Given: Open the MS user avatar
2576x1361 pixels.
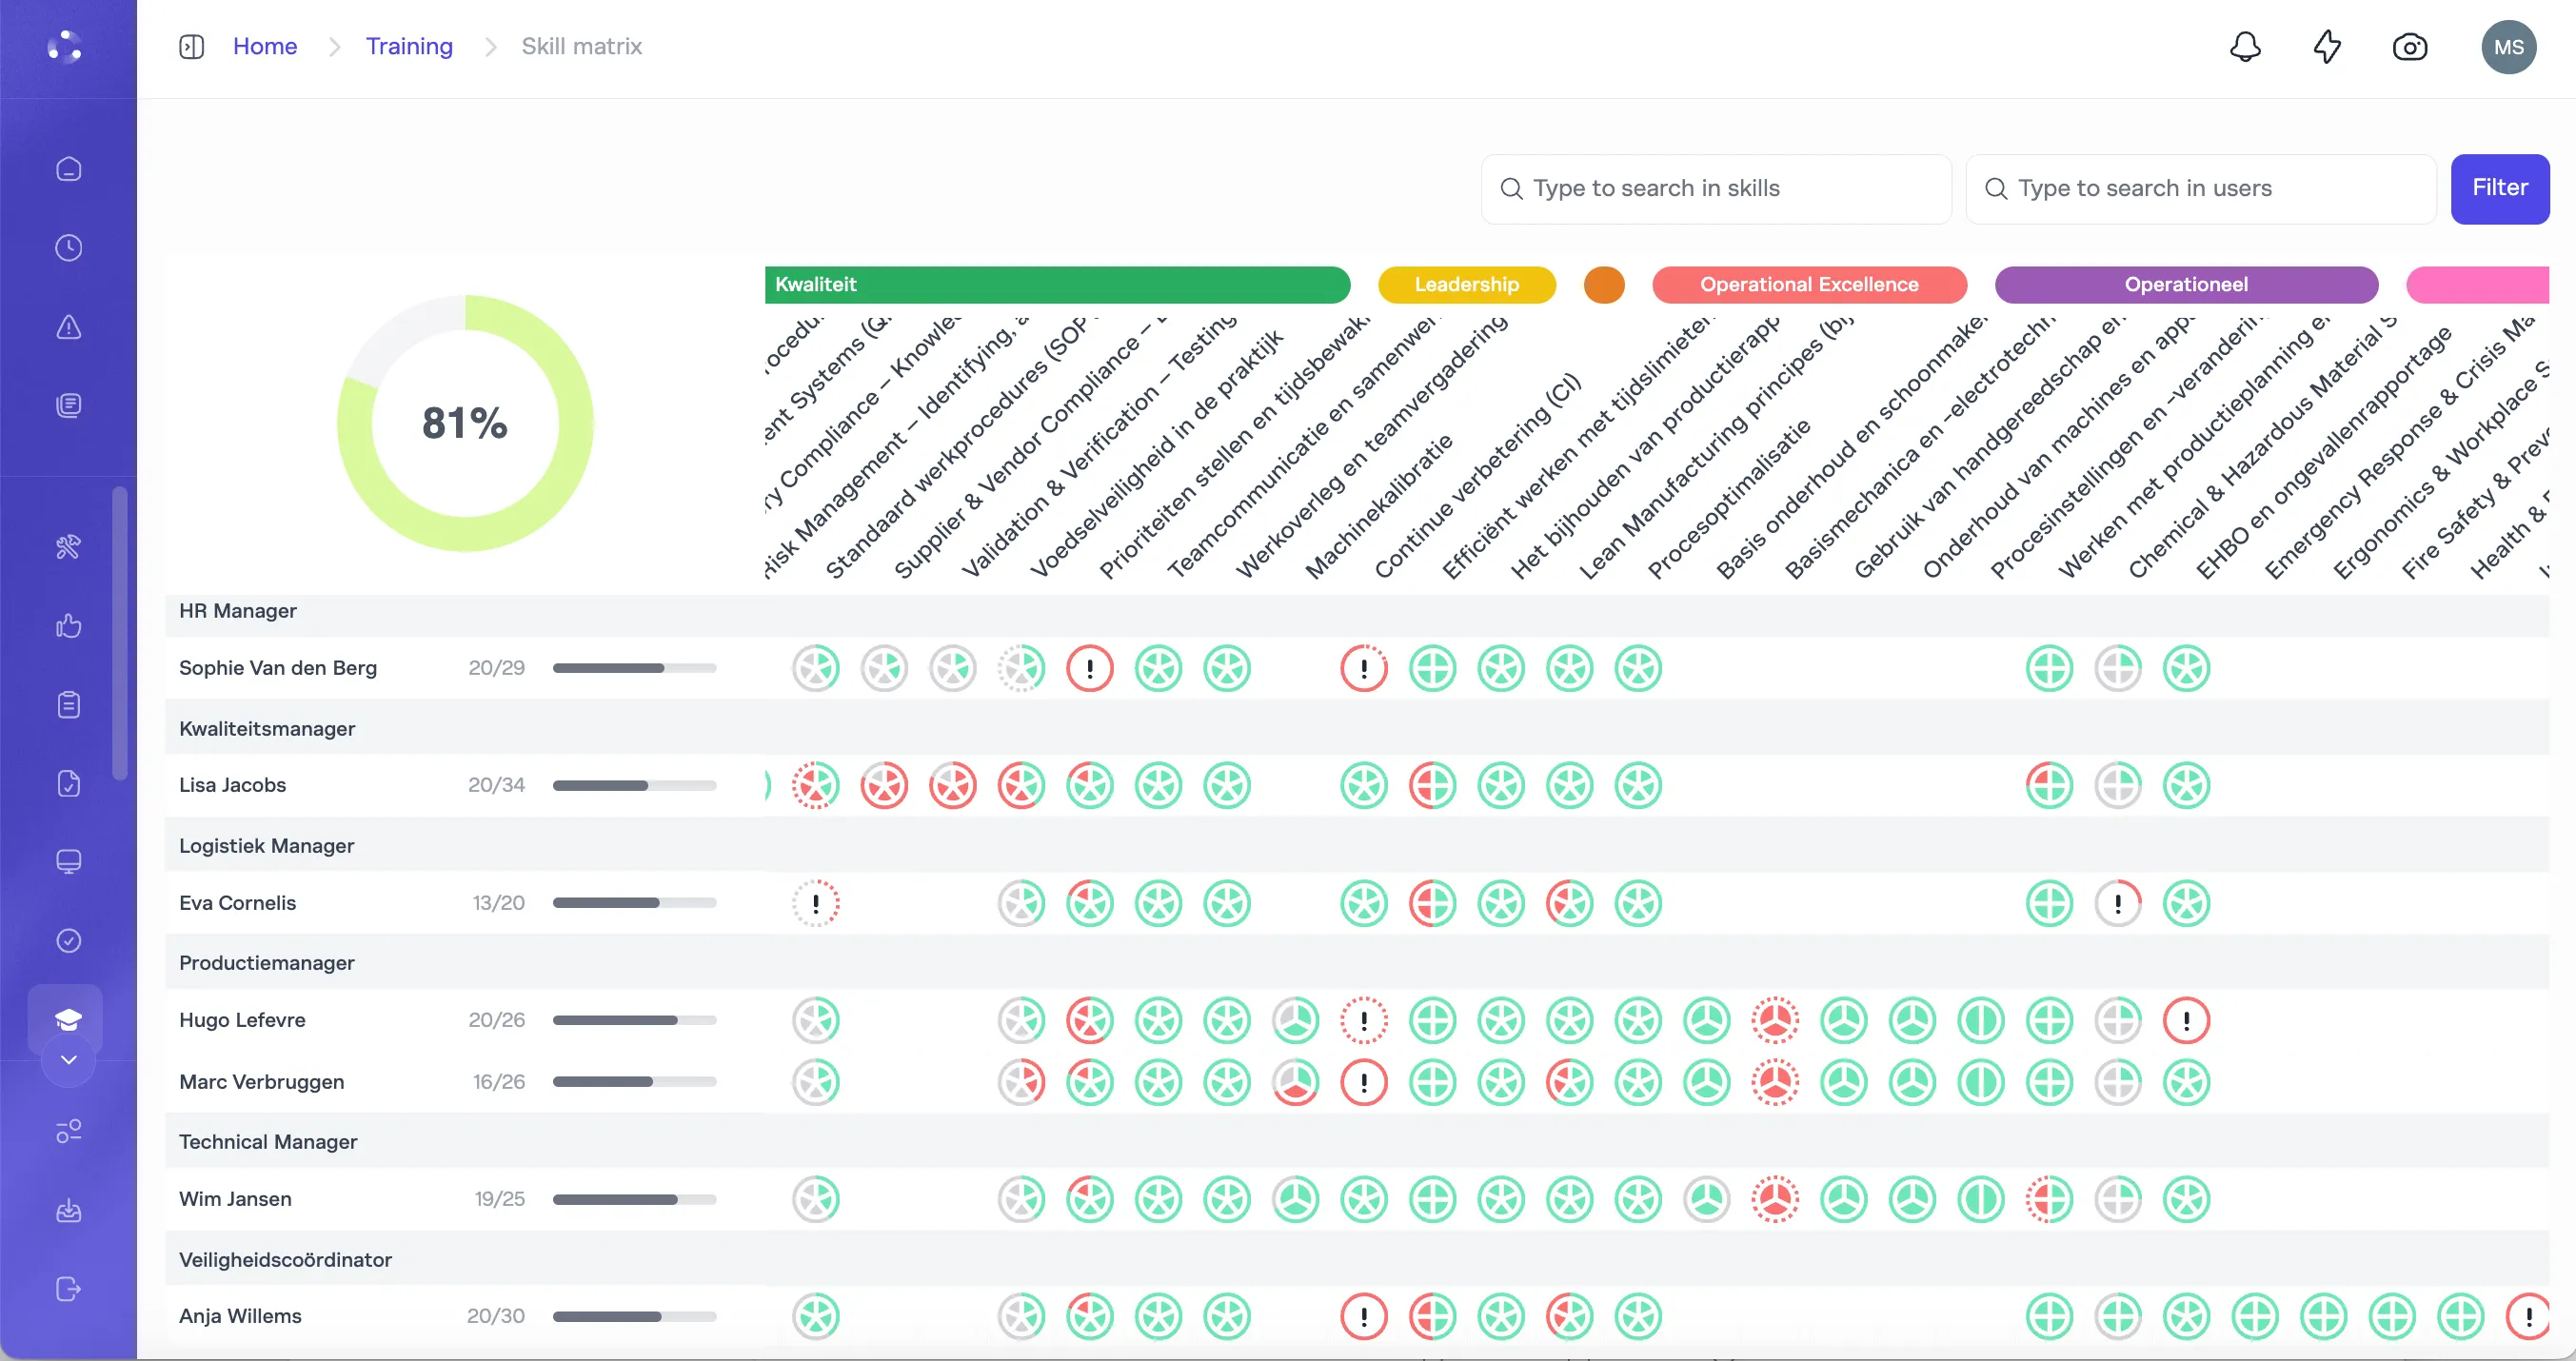Looking at the screenshot, I should tap(2508, 47).
